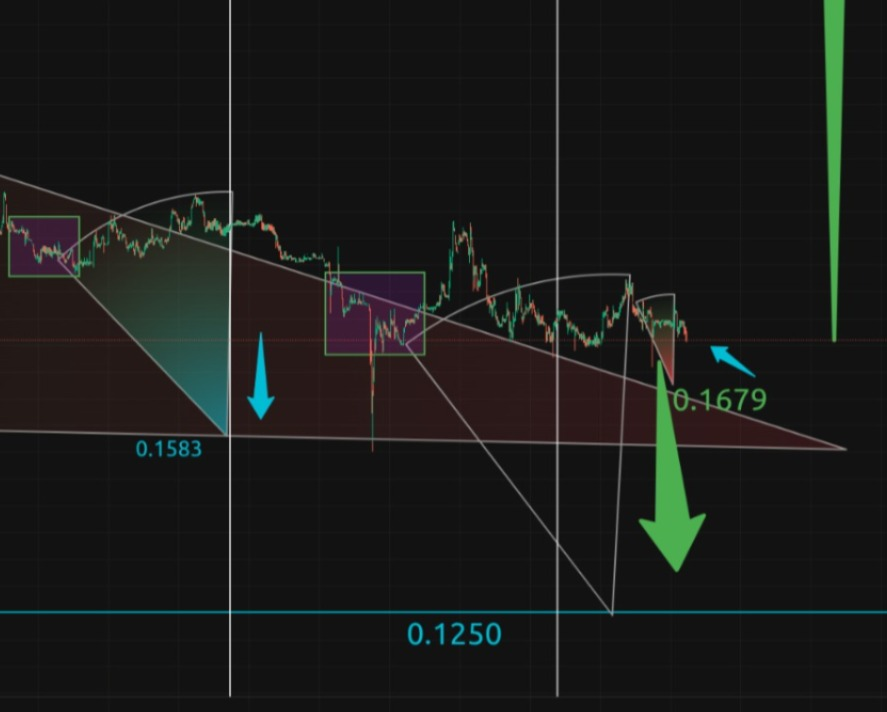Select the large green downward arrow
887x712 pixels.
tap(672, 469)
